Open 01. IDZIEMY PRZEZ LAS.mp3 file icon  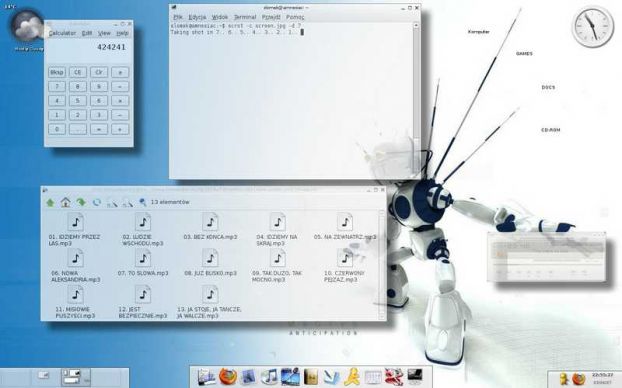pos(75,222)
